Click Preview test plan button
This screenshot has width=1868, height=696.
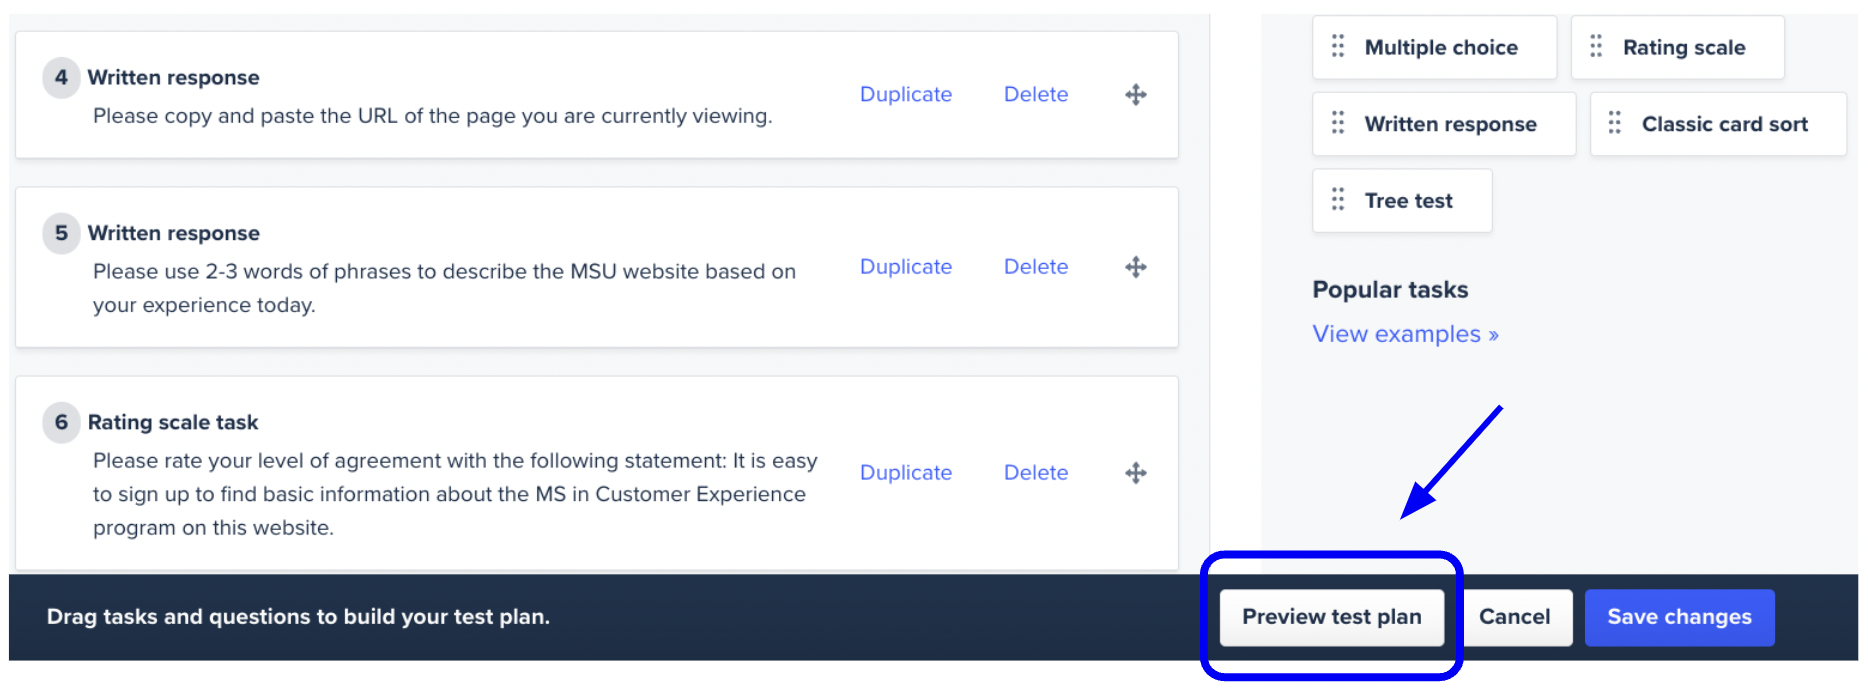pyautogui.click(x=1332, y=617)
